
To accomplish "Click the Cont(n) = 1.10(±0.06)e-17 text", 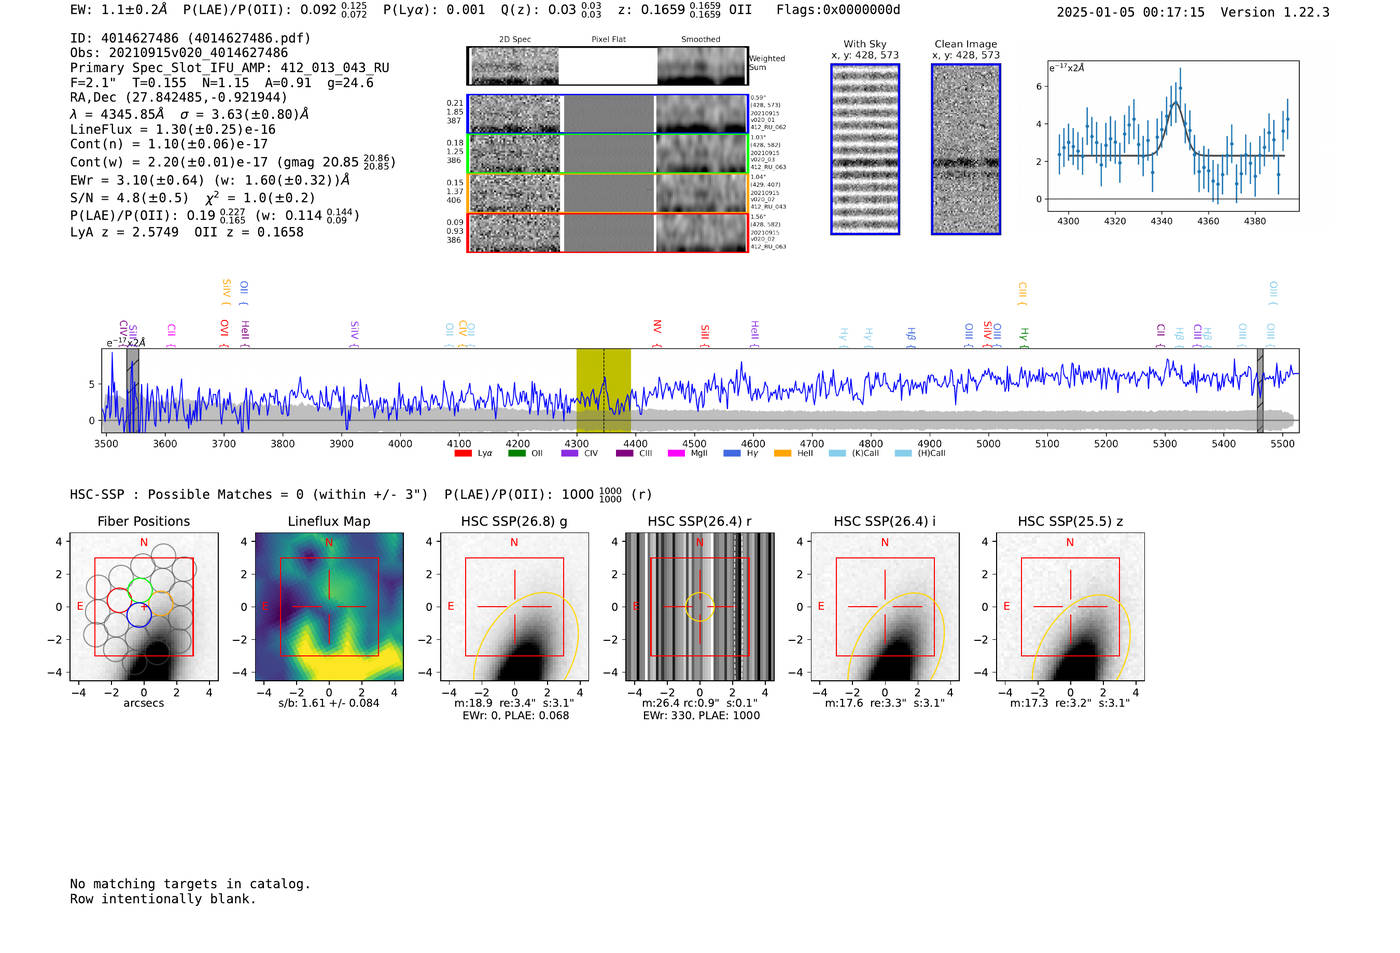I will (169, 144).
